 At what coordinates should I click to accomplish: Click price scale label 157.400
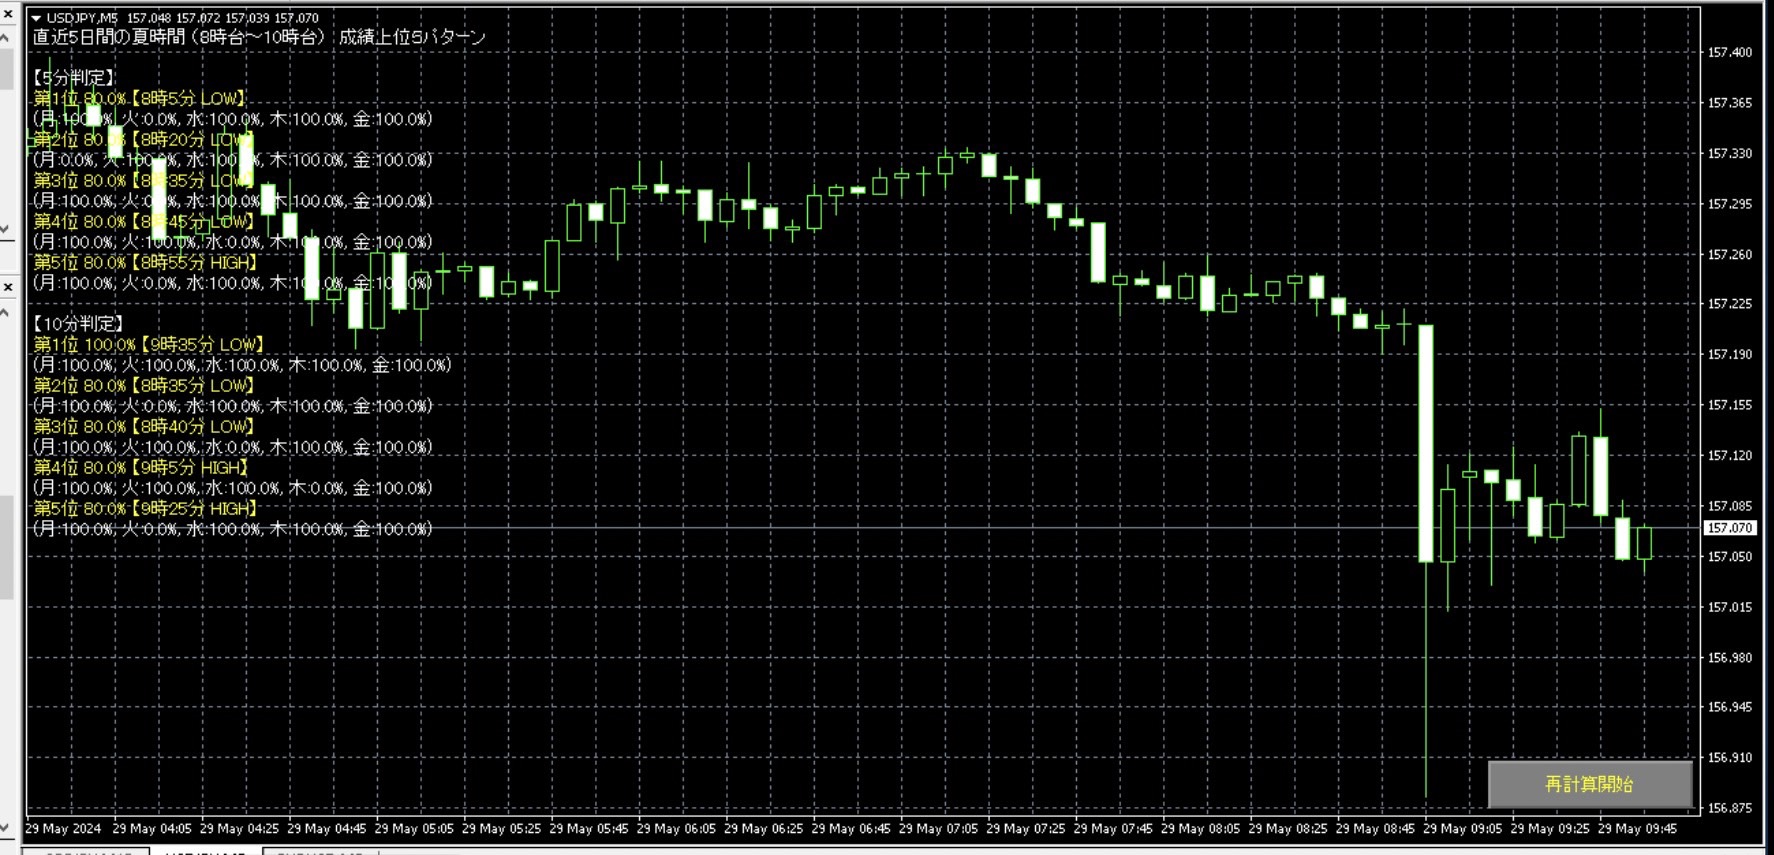click(x=1730, y=52)
